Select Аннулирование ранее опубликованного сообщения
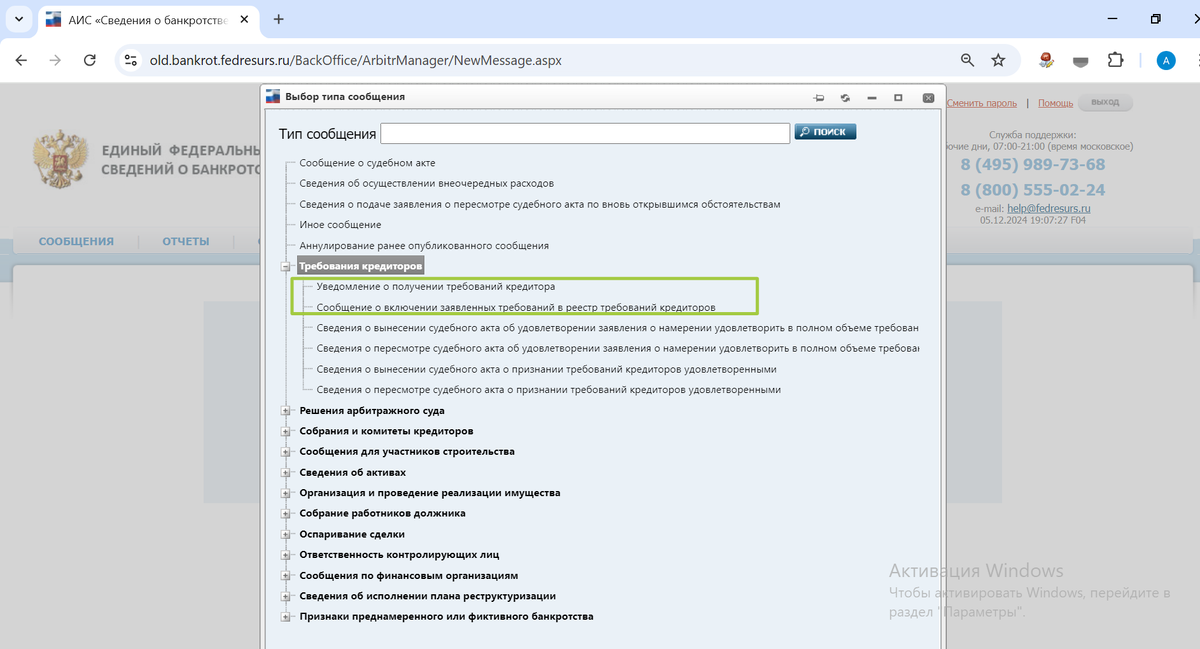 pos(424,246)
